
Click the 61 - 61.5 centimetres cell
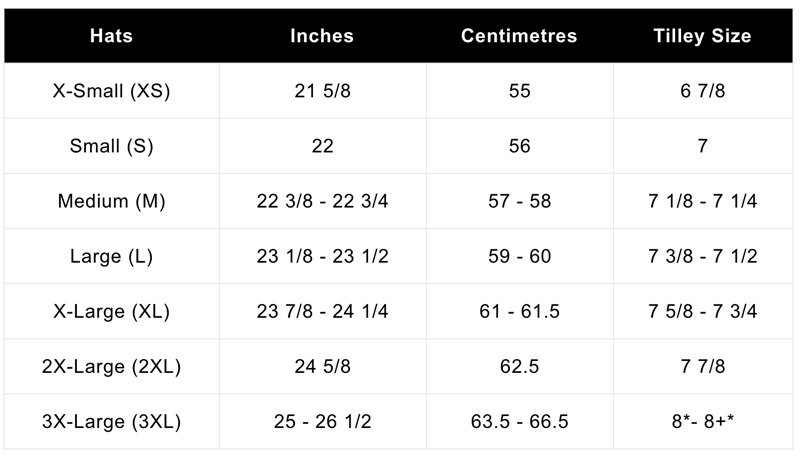pos(519,311)
